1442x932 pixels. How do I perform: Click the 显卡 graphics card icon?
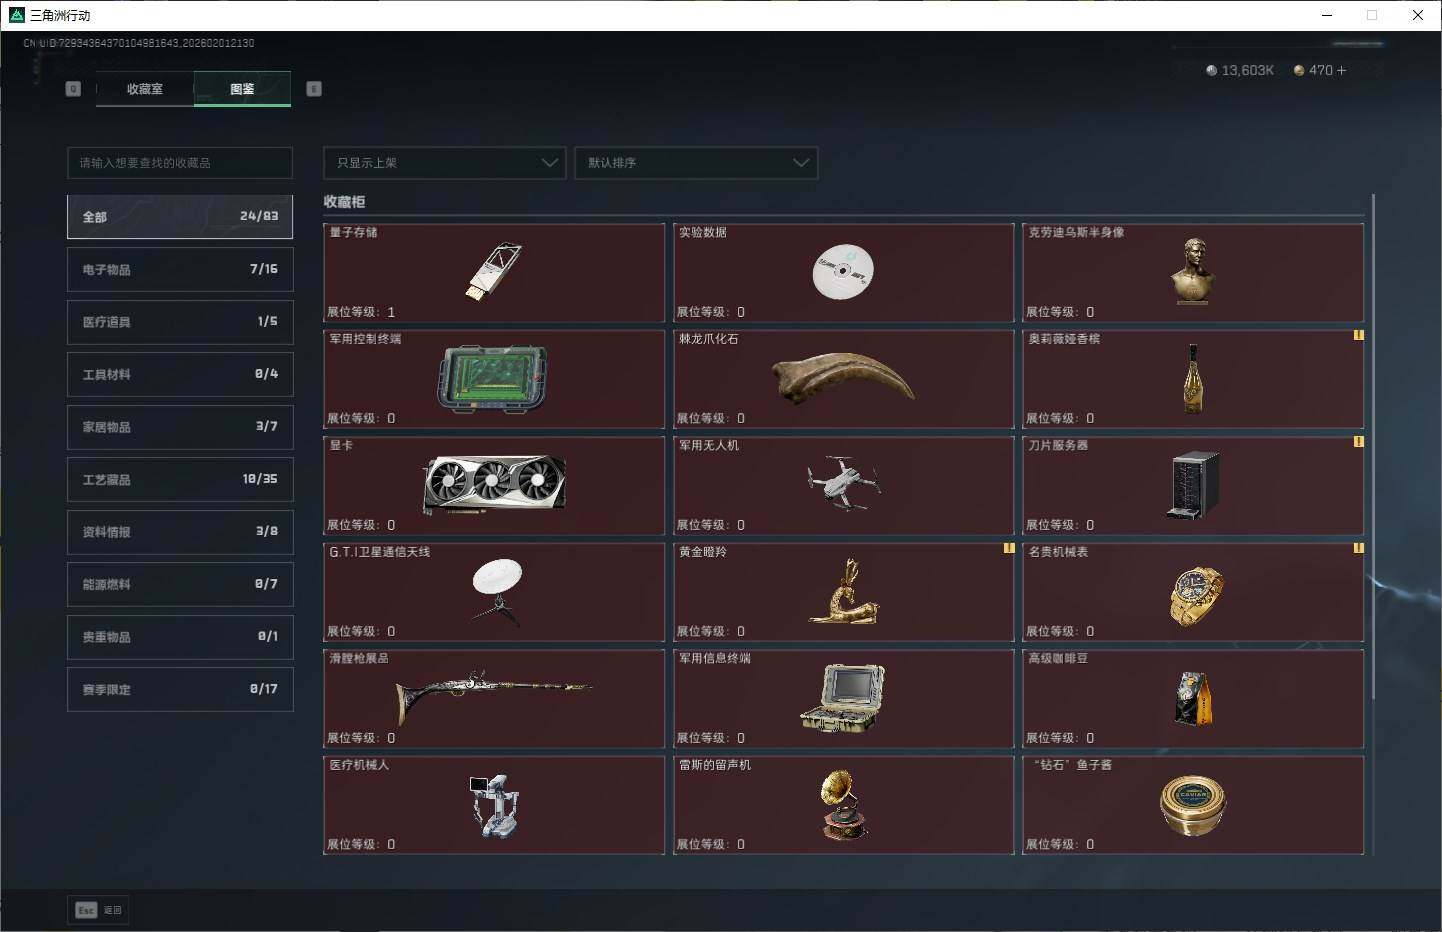tap(494, 485)
